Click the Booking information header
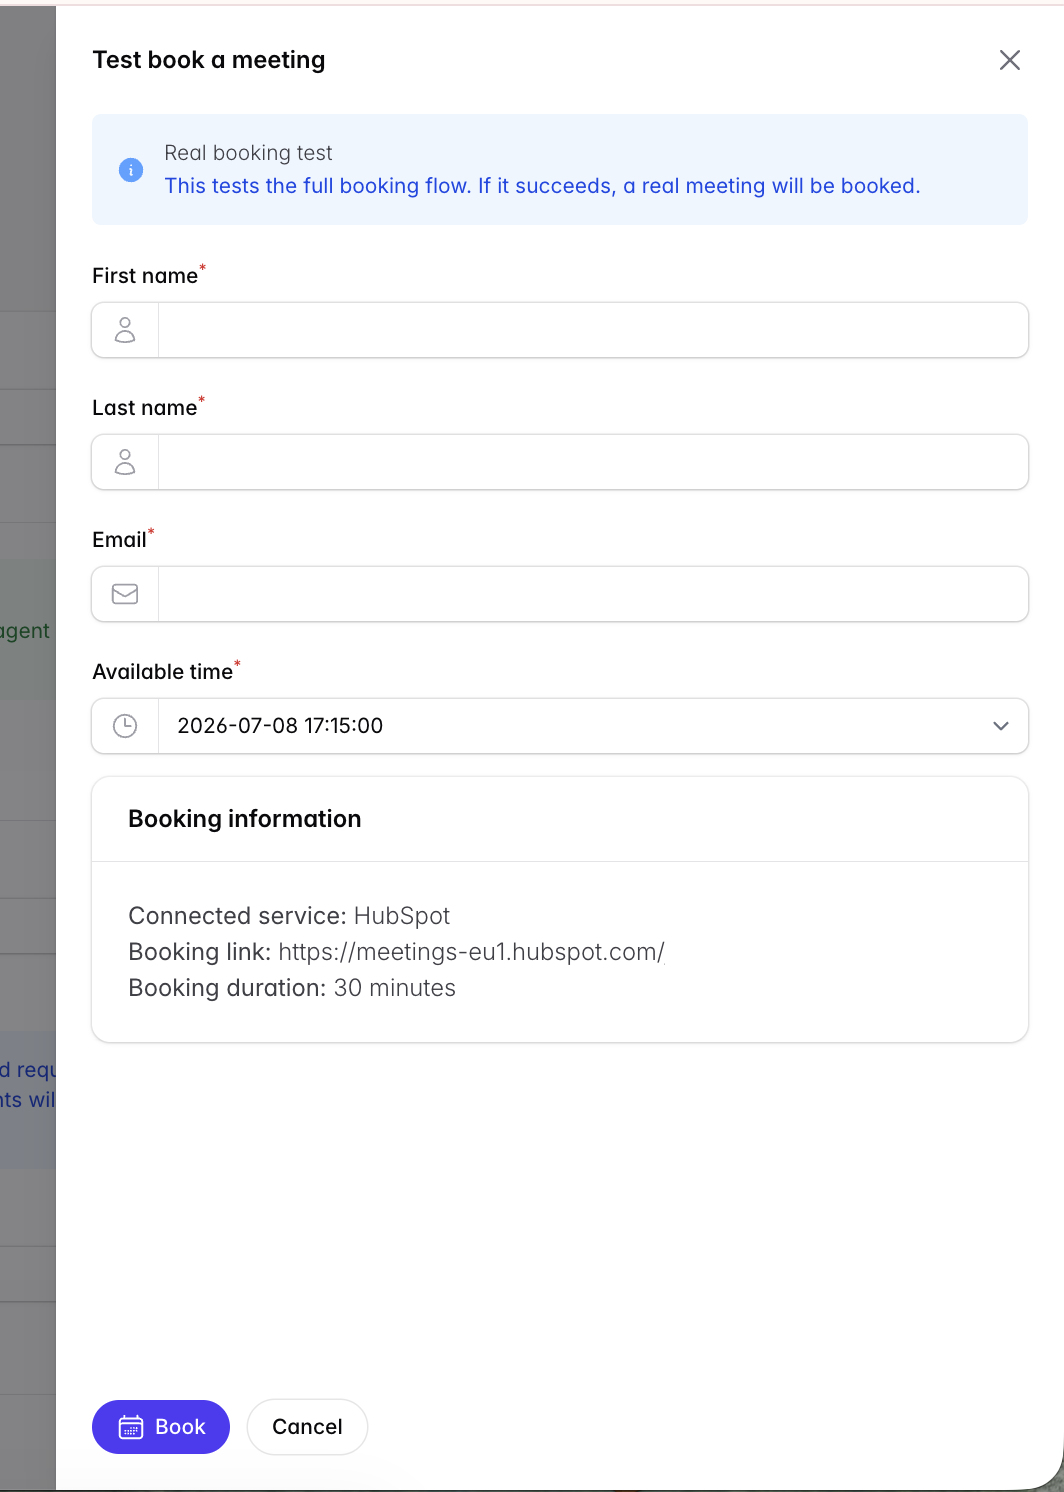 click(245, 819)
